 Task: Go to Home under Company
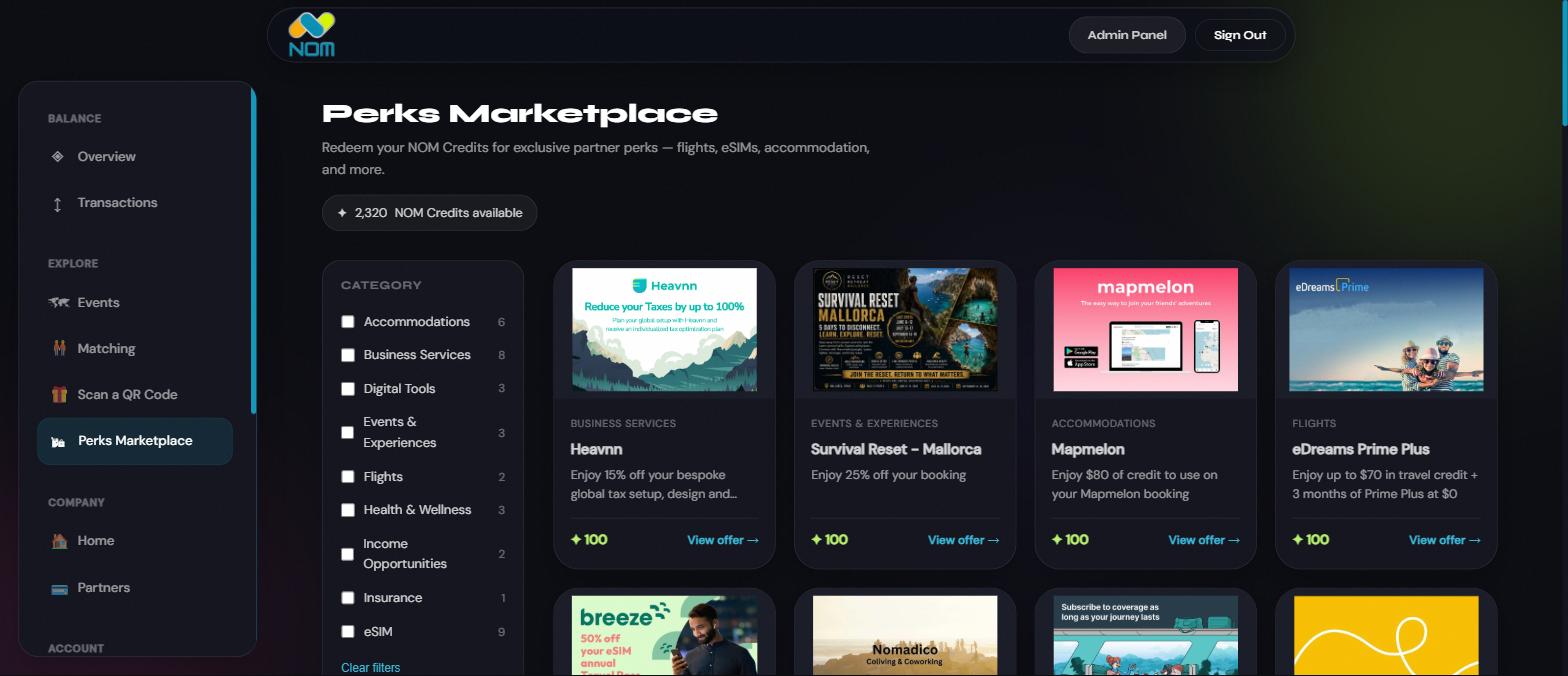pyautogui.click(x=135, y=541)
